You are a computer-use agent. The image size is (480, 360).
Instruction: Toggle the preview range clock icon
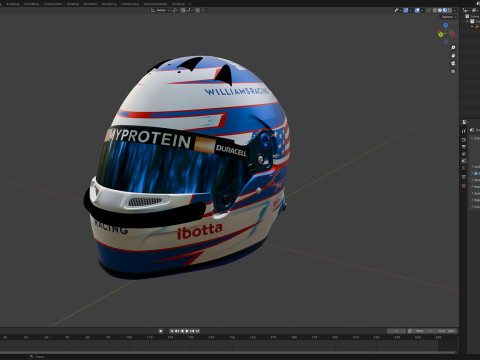point(410,331)
